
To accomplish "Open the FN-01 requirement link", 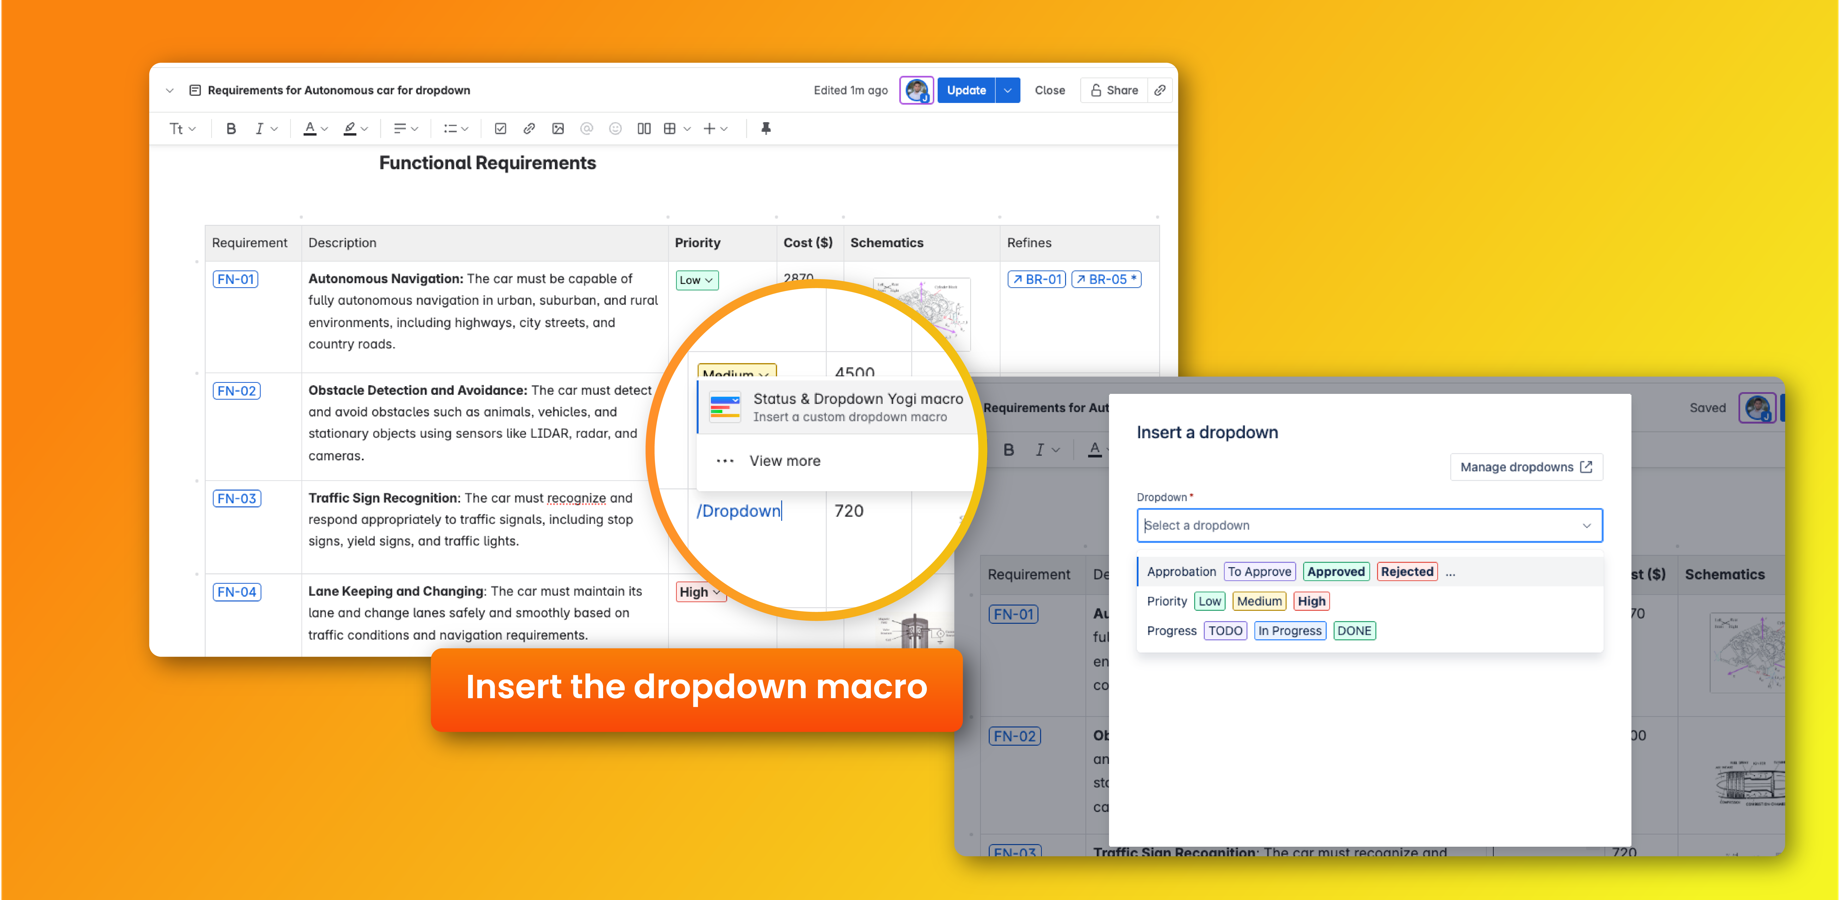I will tap(236, 280).
